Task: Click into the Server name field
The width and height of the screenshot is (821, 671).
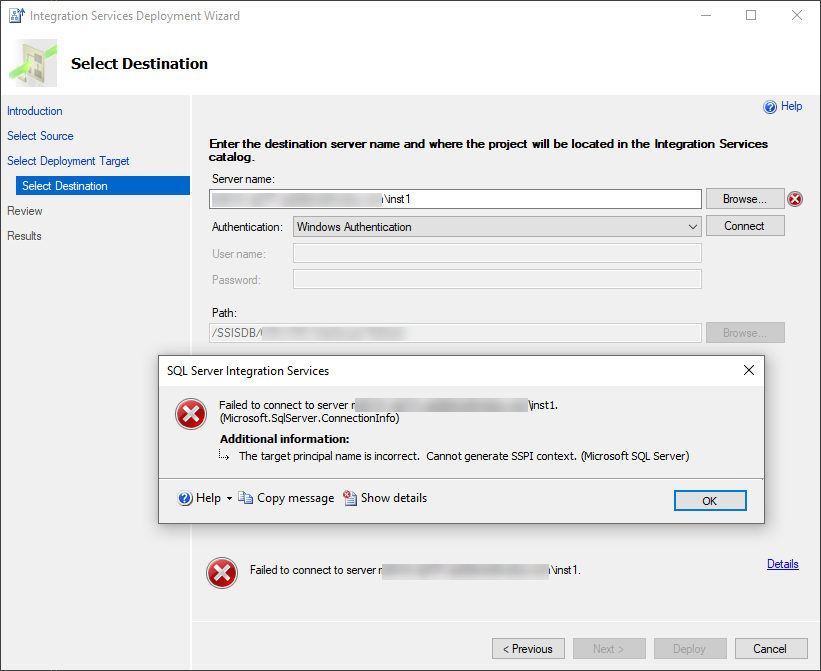Action: click(x=455, y=199)
